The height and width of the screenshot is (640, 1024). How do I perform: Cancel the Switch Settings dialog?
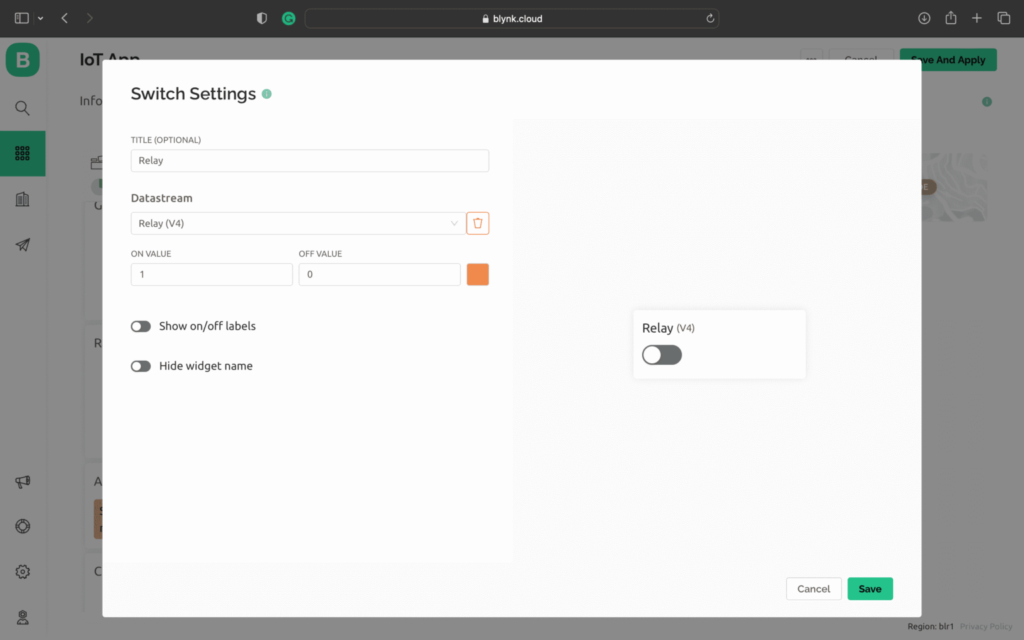[813, 589]
